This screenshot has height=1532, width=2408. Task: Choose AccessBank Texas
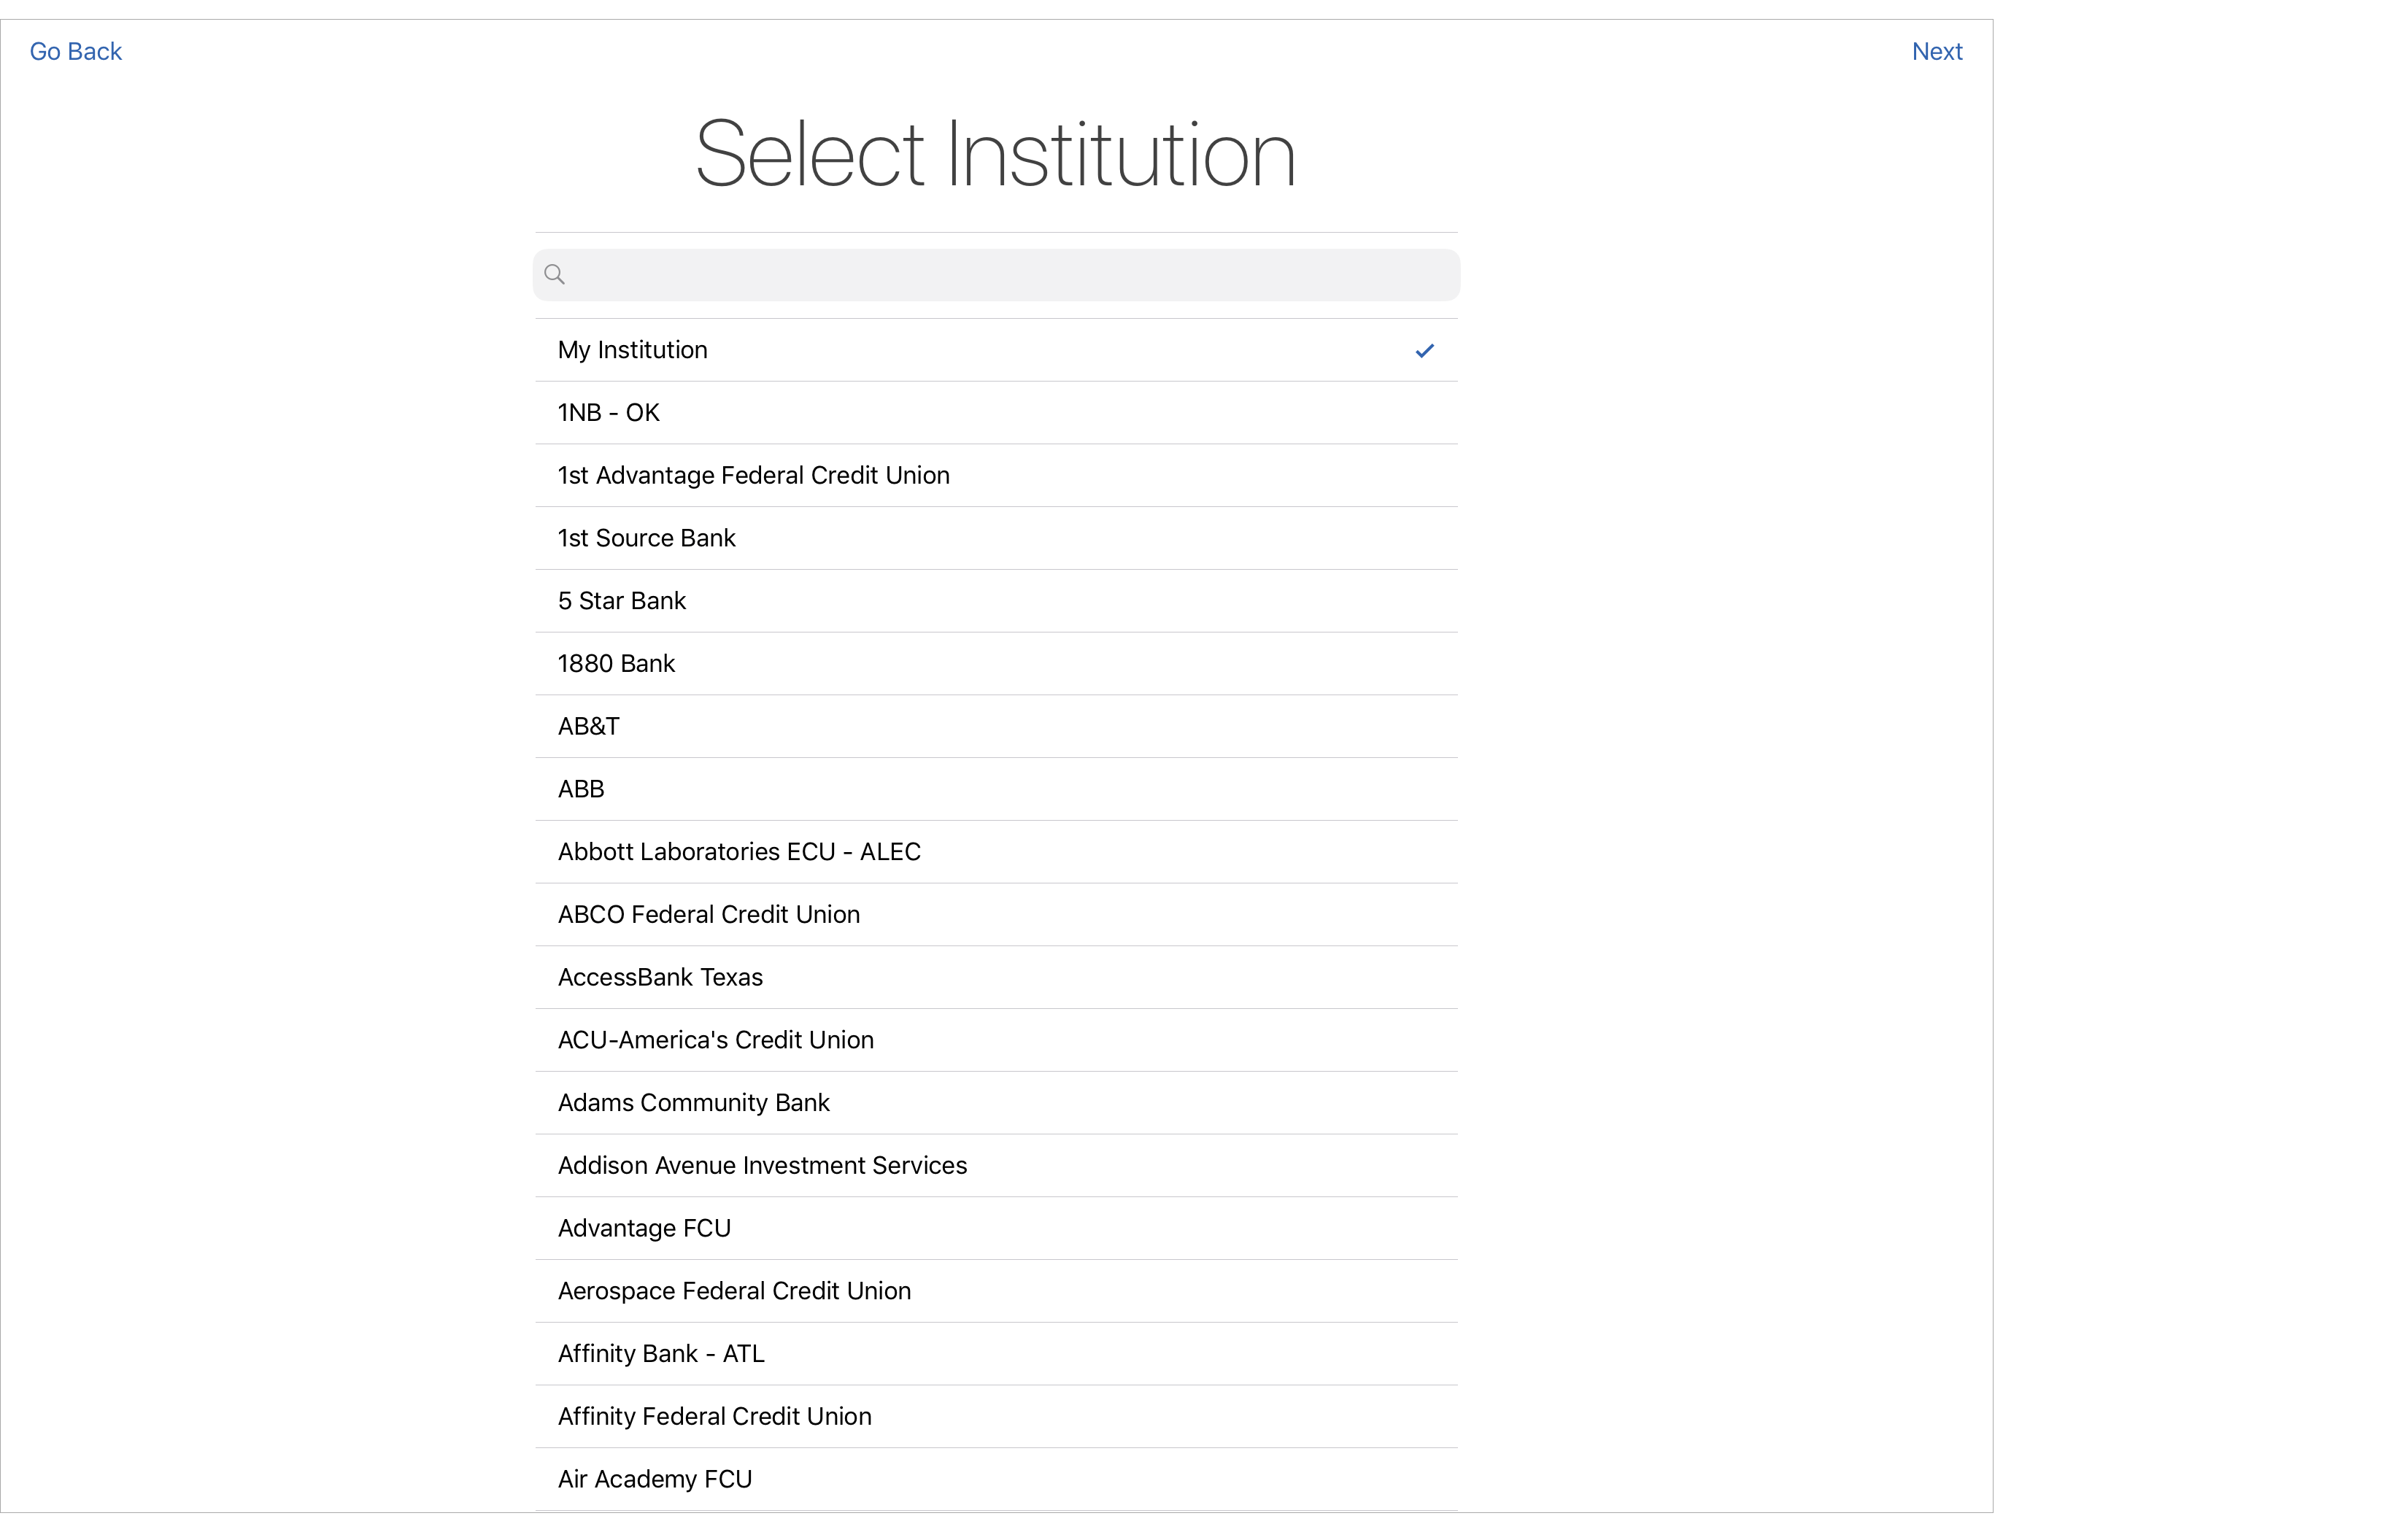[x=660, y=977]
